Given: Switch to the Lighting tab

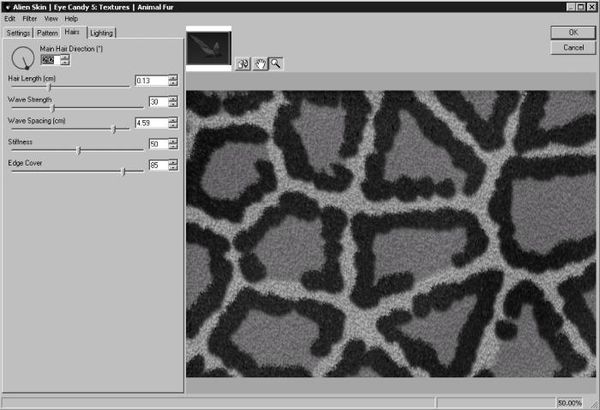Looking at the screenshot, I should [x=102, y=33].
